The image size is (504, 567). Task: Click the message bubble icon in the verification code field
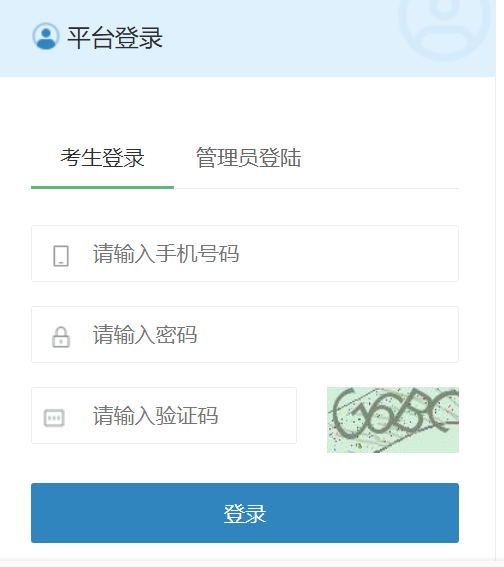(x=54, y=418)
